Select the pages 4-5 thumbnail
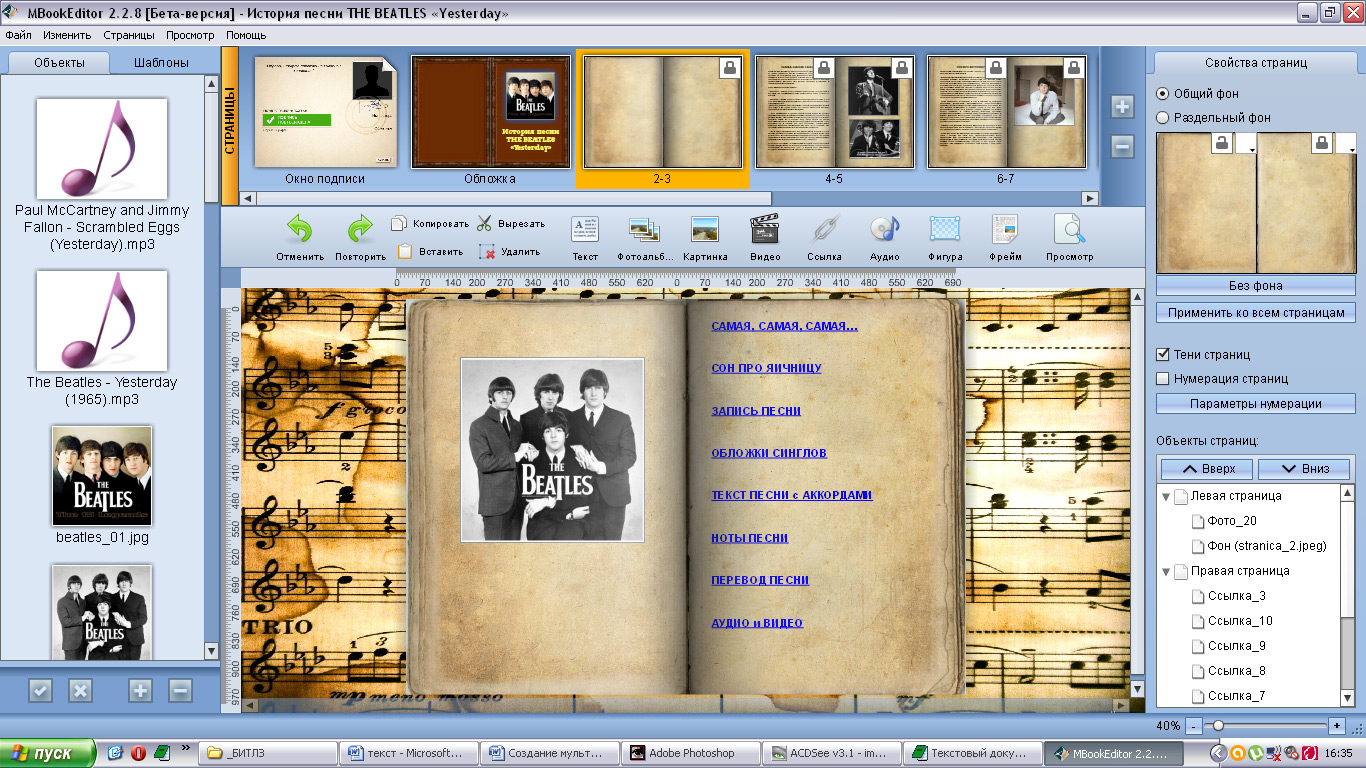Image resolution: width=1366 pixels, height=768 pixels. click(x=834, y=112)
